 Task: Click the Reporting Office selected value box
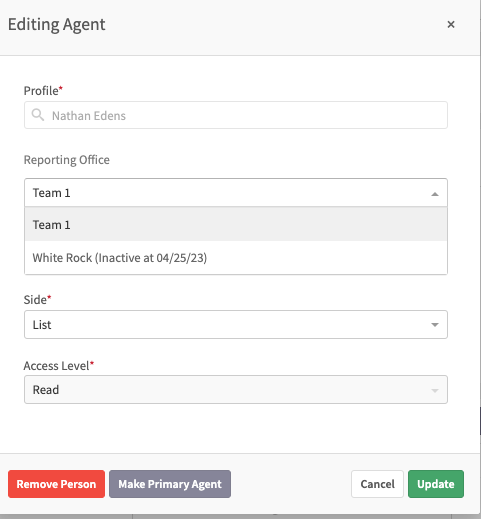[236, 193]
